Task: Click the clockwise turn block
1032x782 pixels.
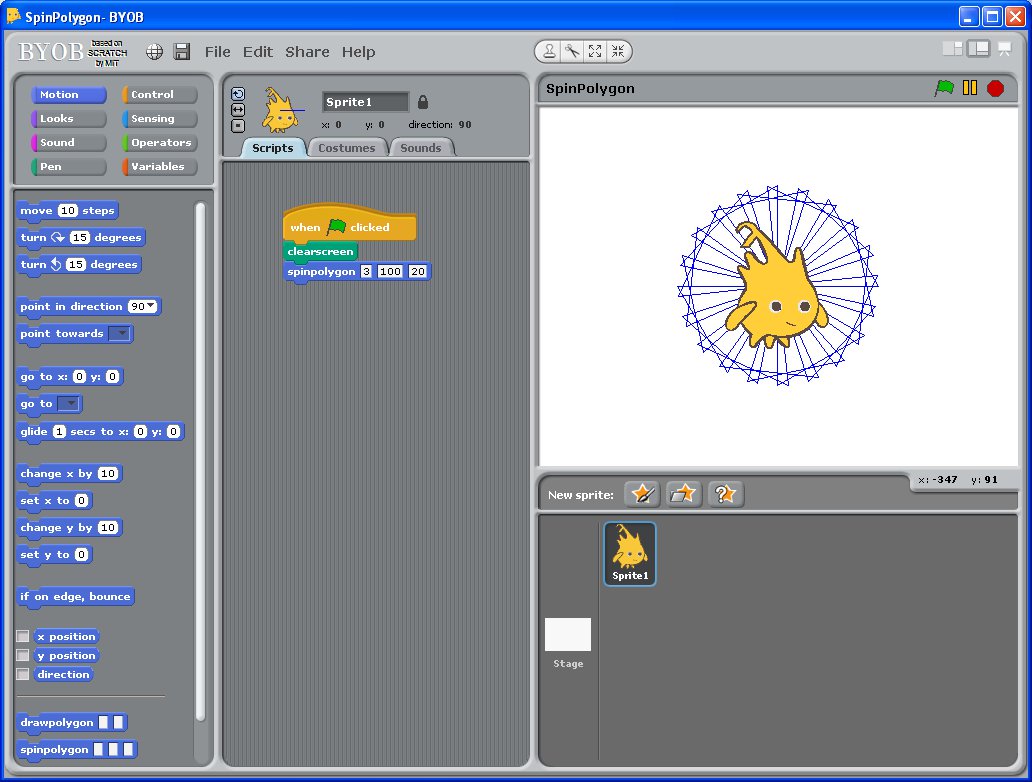Action: (82, 238)
